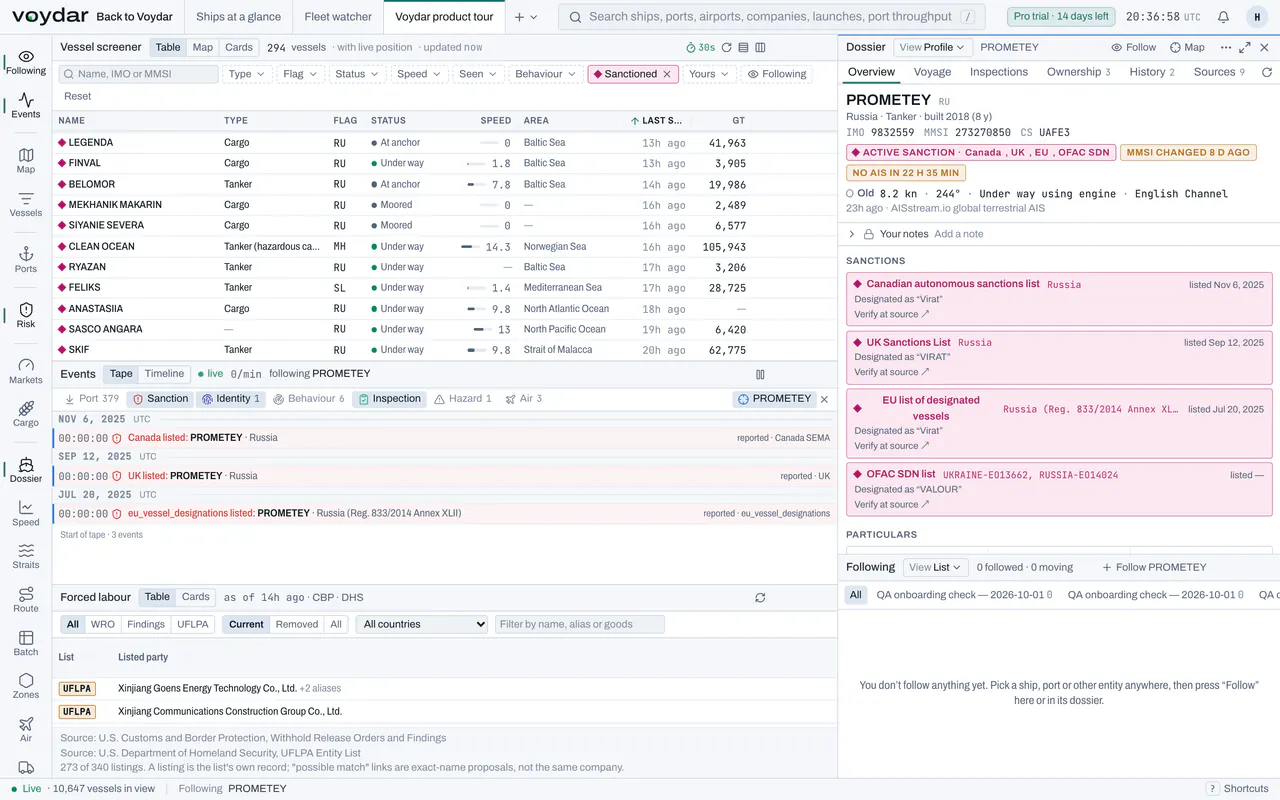Reload the Dossier with the refresh icon
The image size is (1280, 800).
(x=1267, y=72)
